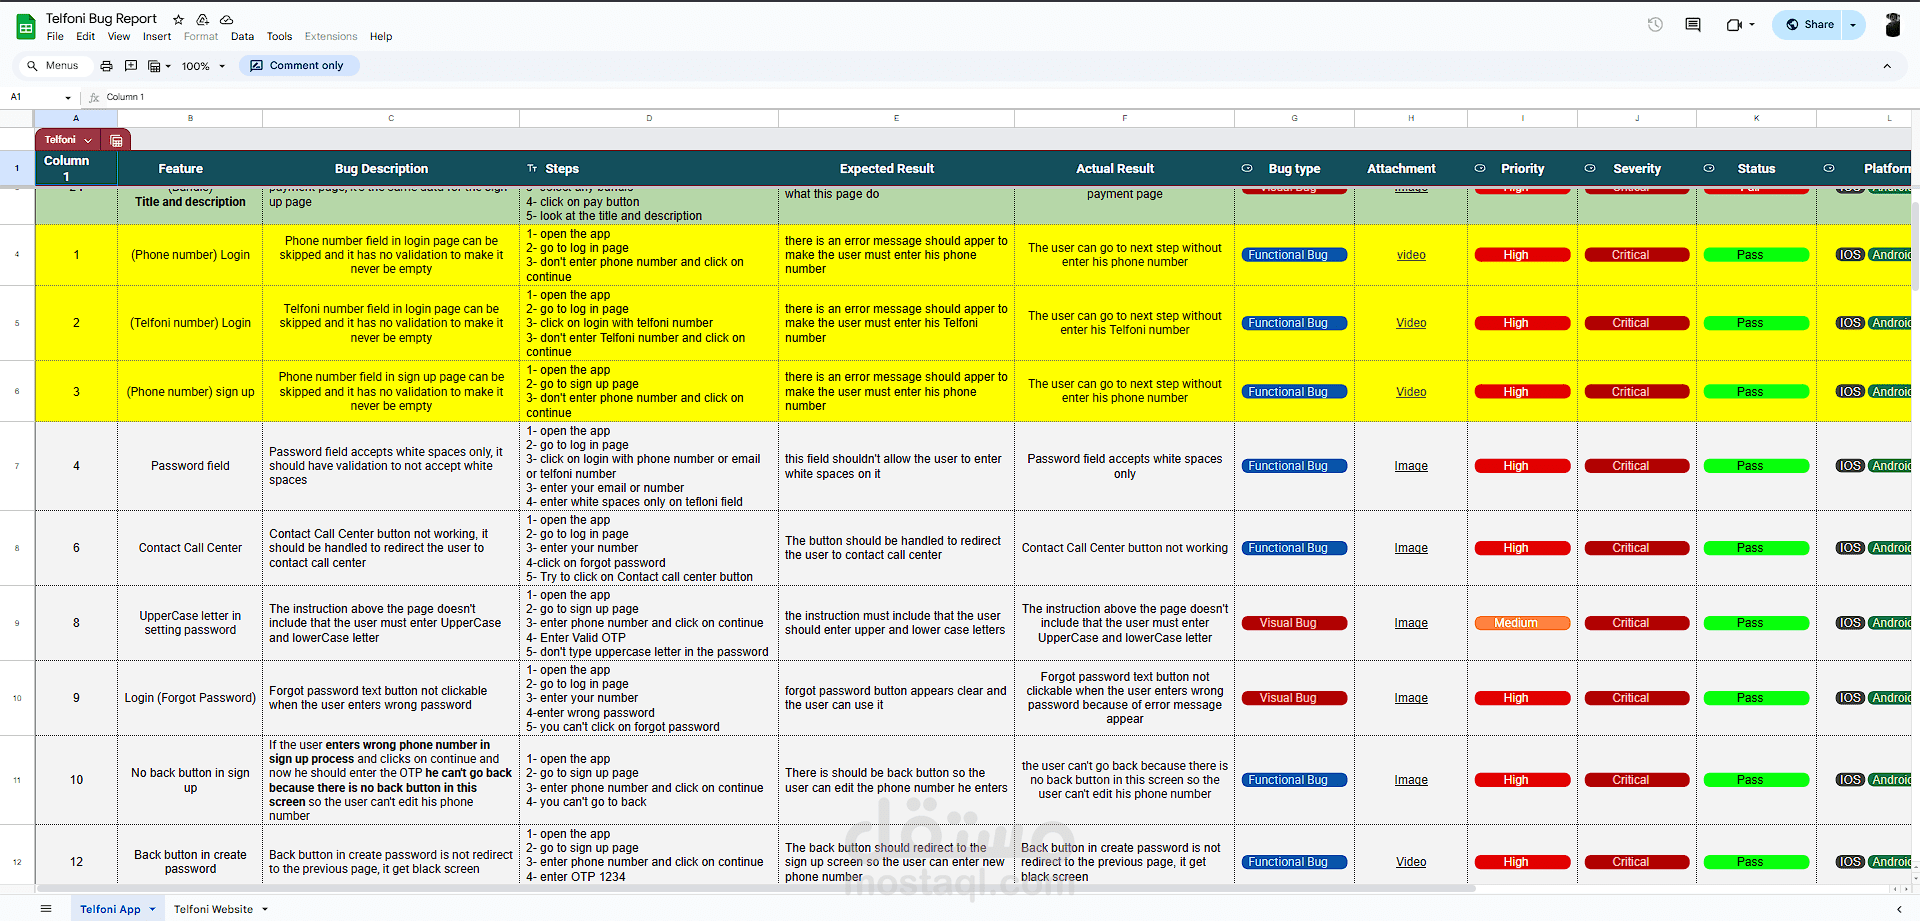Open the Telfoni Website tab dropdown arrow
1920x921 pixels.
point(265,909)
